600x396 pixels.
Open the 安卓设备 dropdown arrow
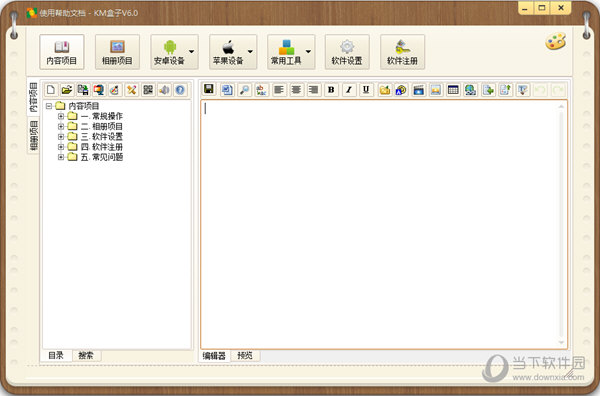tap(192, 52)
